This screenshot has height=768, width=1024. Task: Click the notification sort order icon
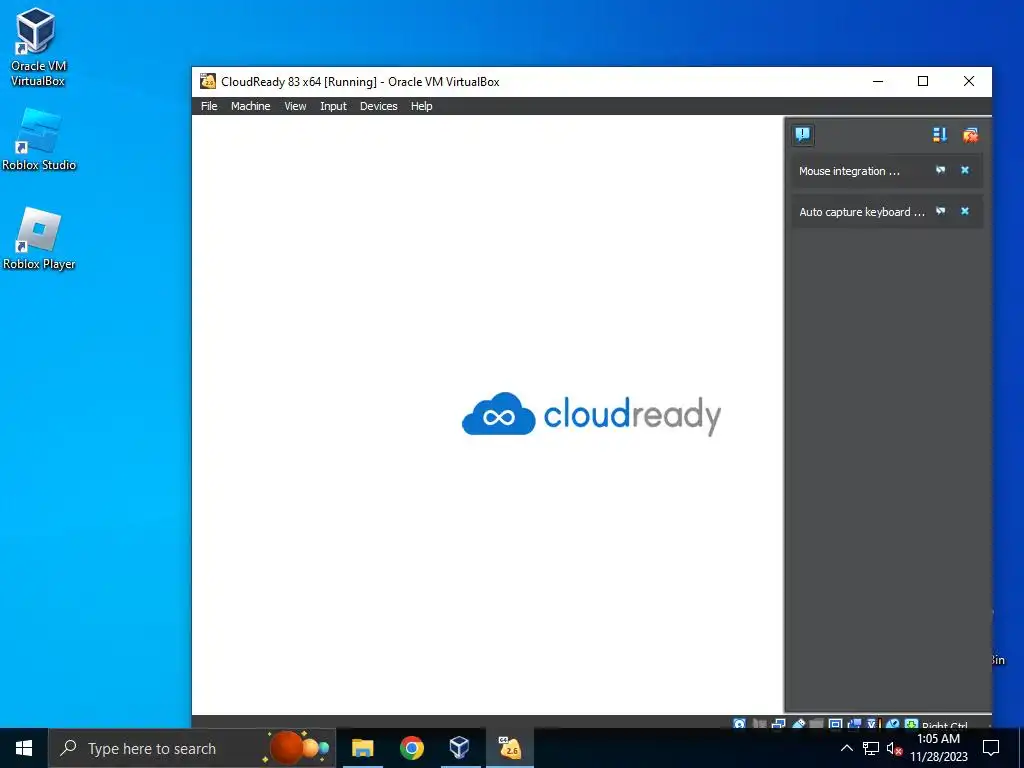click(x=939, y=135)
